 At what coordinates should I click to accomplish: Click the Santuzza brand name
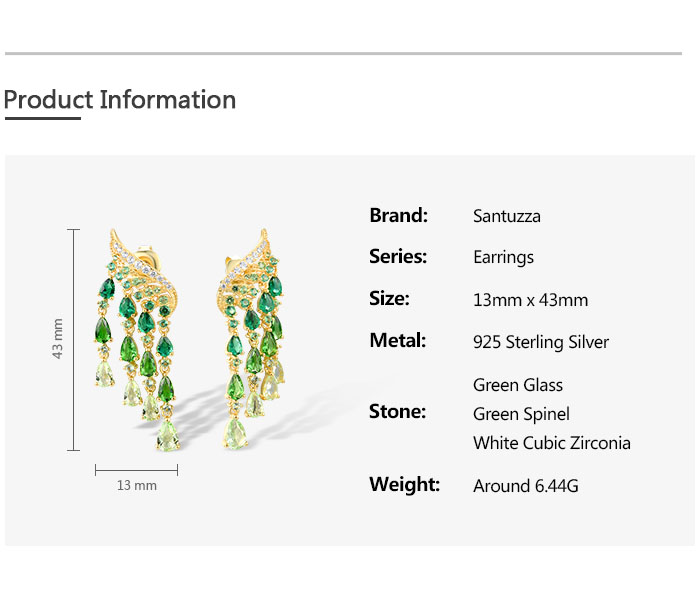(x=506, y=216)
